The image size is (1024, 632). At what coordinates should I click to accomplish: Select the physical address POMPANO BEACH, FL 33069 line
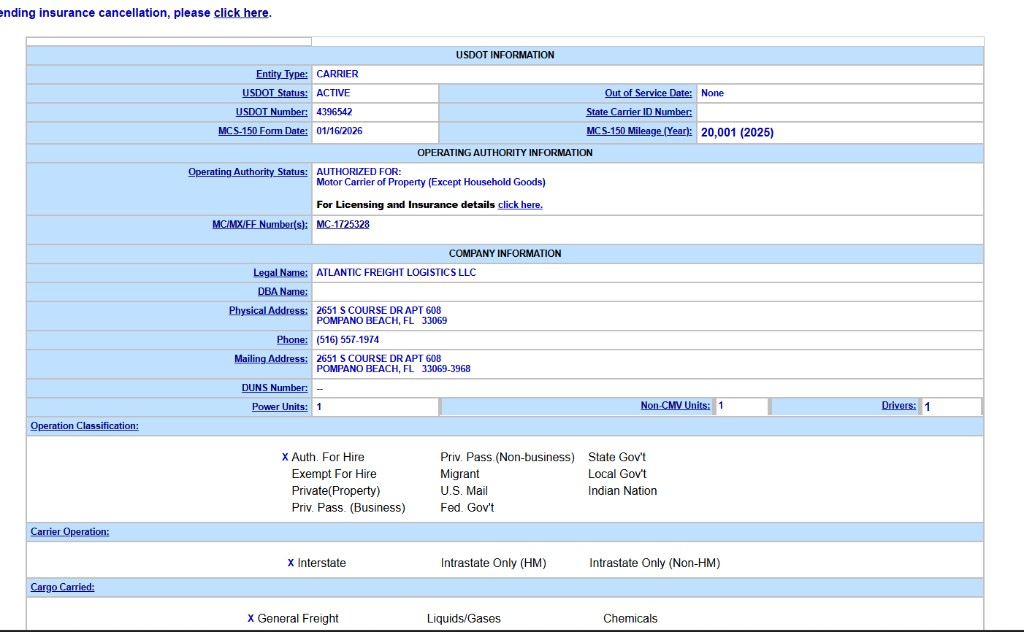pyautogui.click(x=381, y=321)
